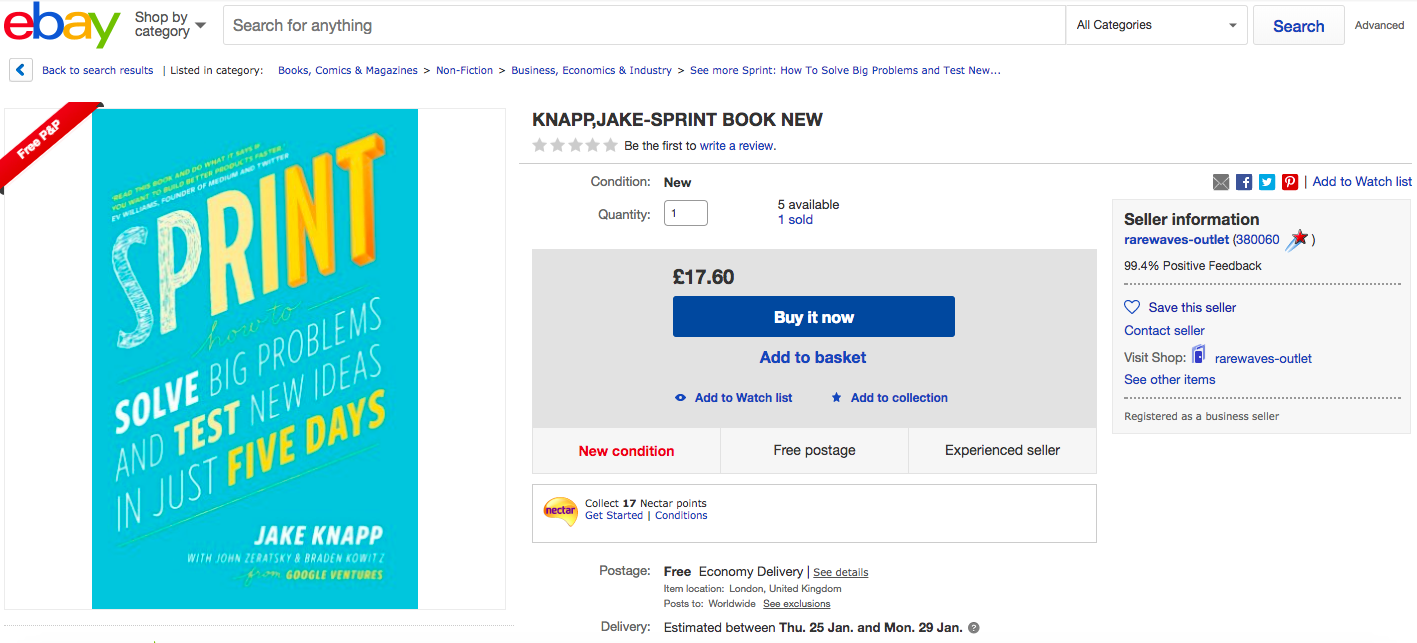
Task: Click Add to Watch list in top right
Action: point(1362,182)
